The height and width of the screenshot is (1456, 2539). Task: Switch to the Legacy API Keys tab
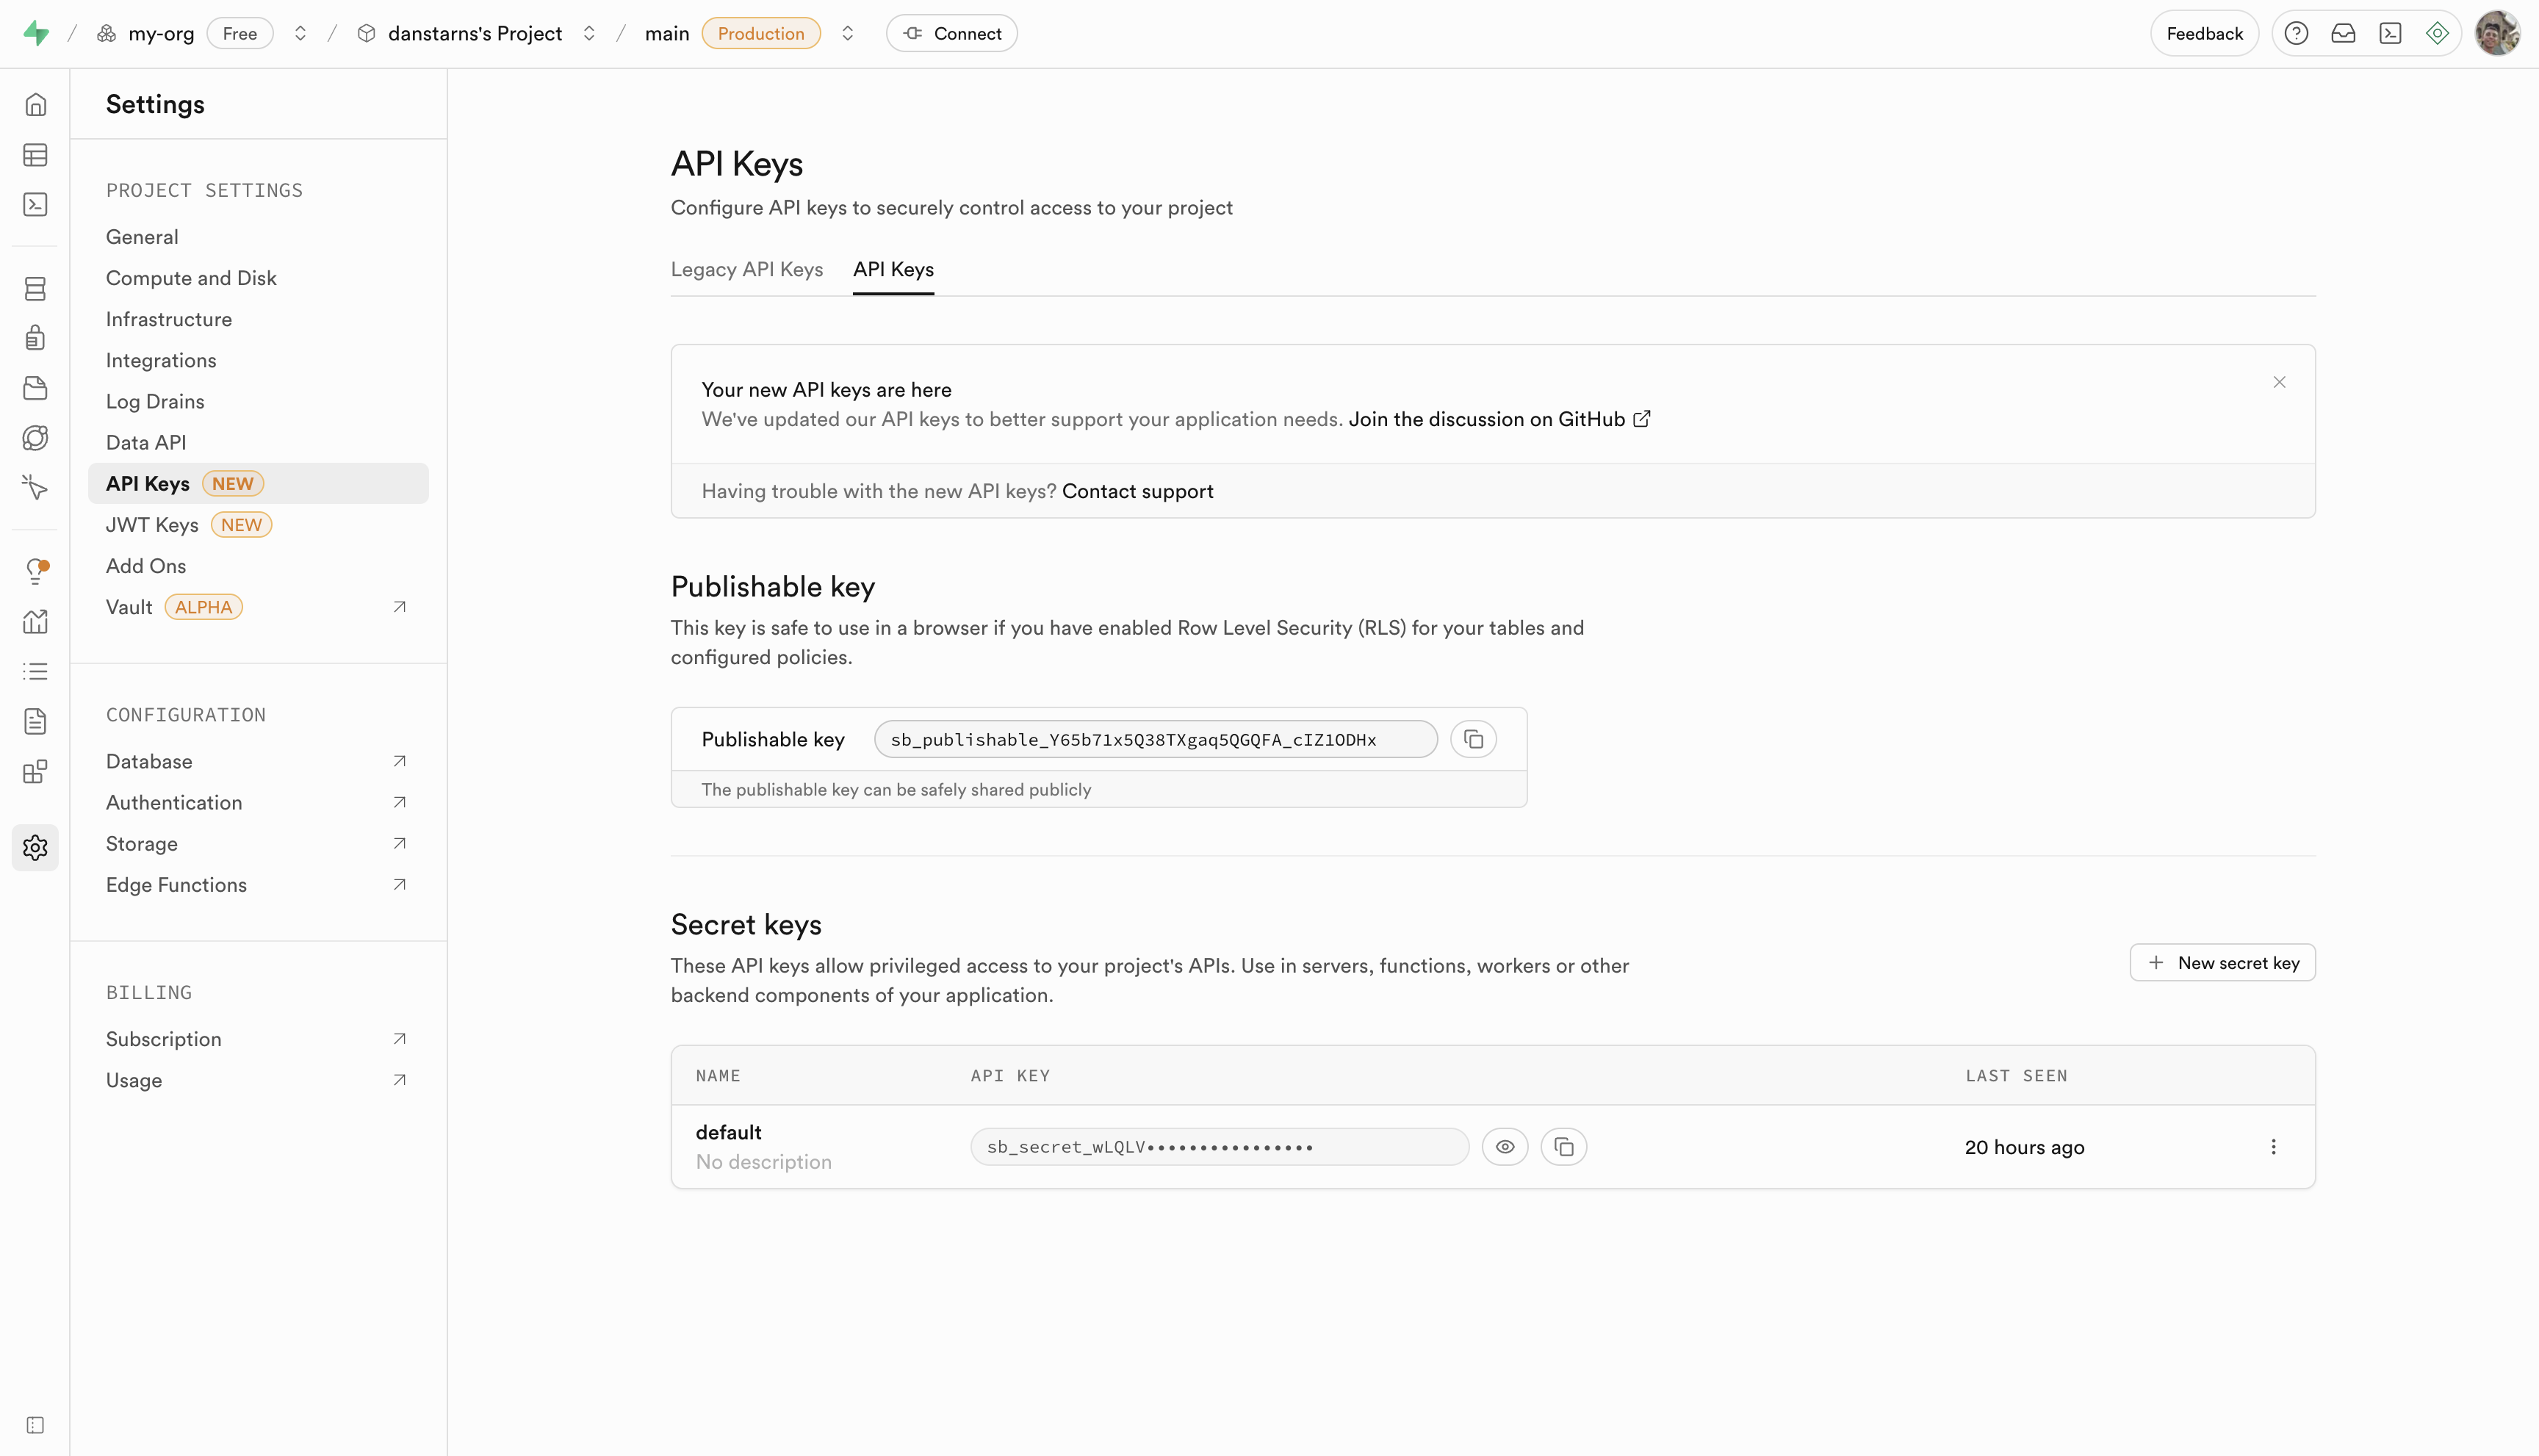[746, 269]
